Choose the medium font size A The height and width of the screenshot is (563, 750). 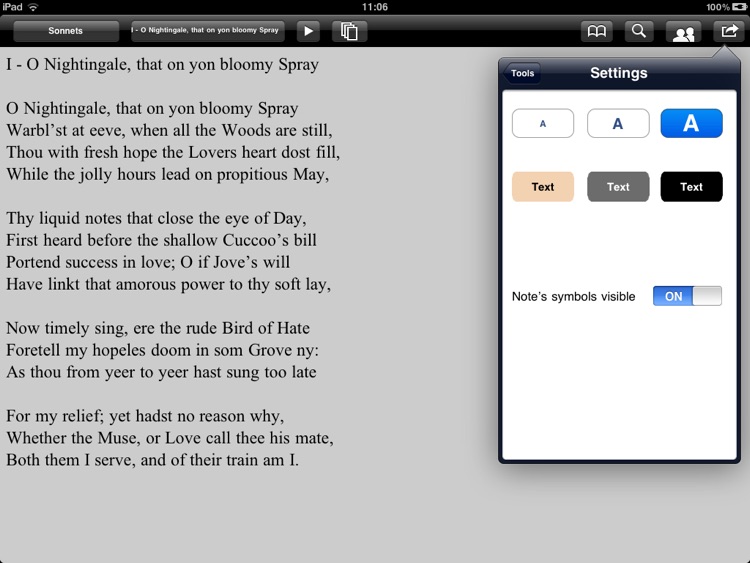coord(618,123)
